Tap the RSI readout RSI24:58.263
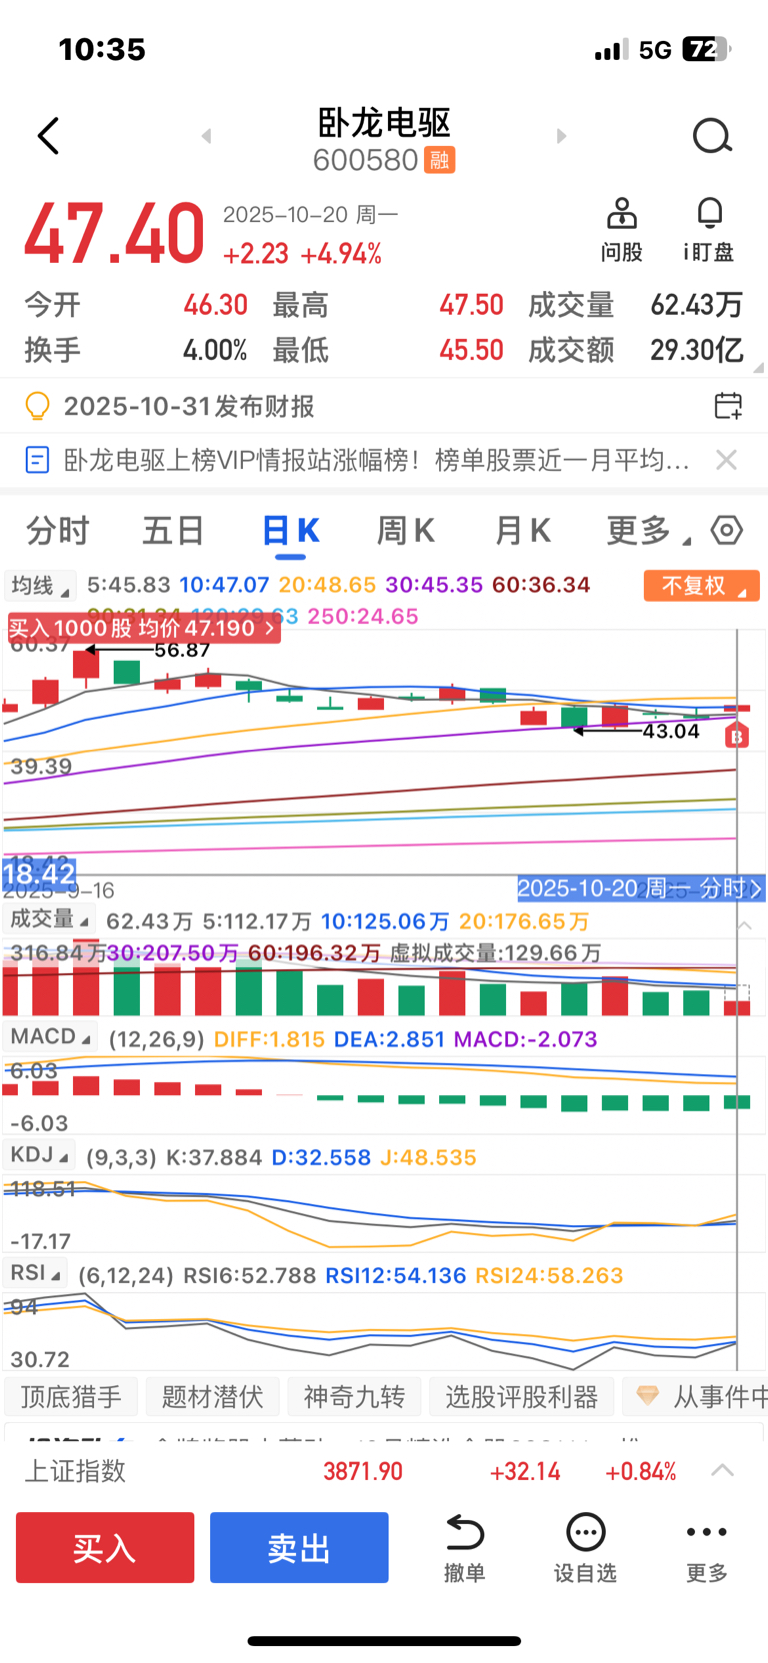Screen dimensions: 768x1663 click(549, 1275)
